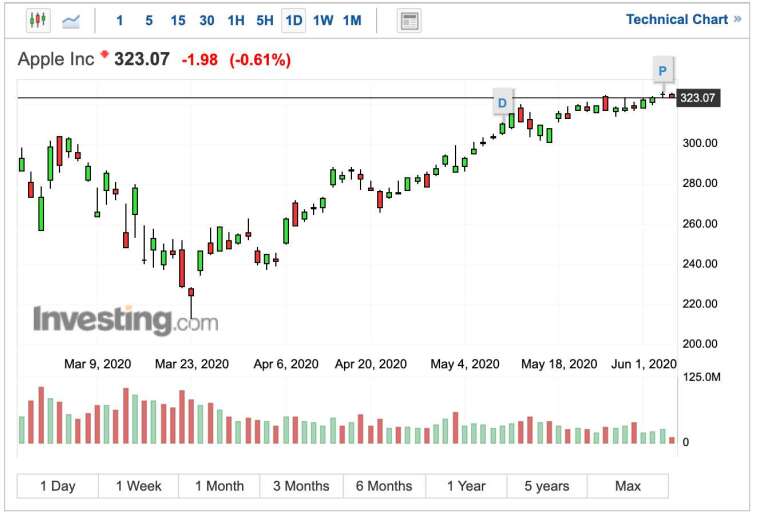The width and height of the screenshot is (760, 517).
Task: Show the 6 Months range
Action: point(384,486)
